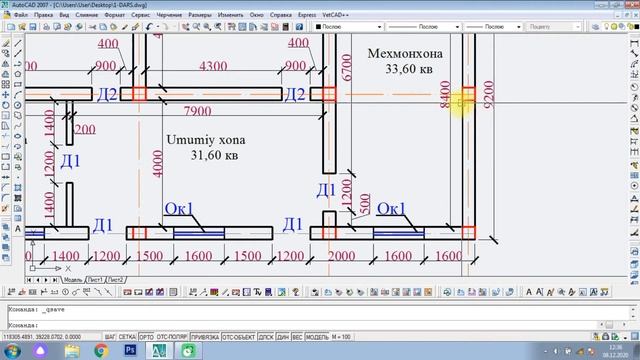Select the Mirror tool
Image resolution: width=640 pixels, height=360 pixels.
[6, 64]
